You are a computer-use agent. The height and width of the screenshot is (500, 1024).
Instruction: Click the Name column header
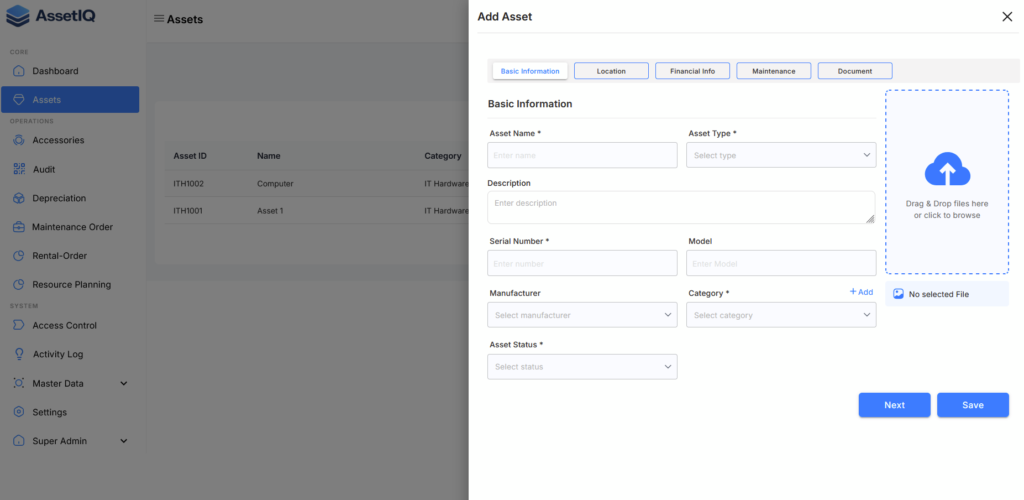pos(268,156)
